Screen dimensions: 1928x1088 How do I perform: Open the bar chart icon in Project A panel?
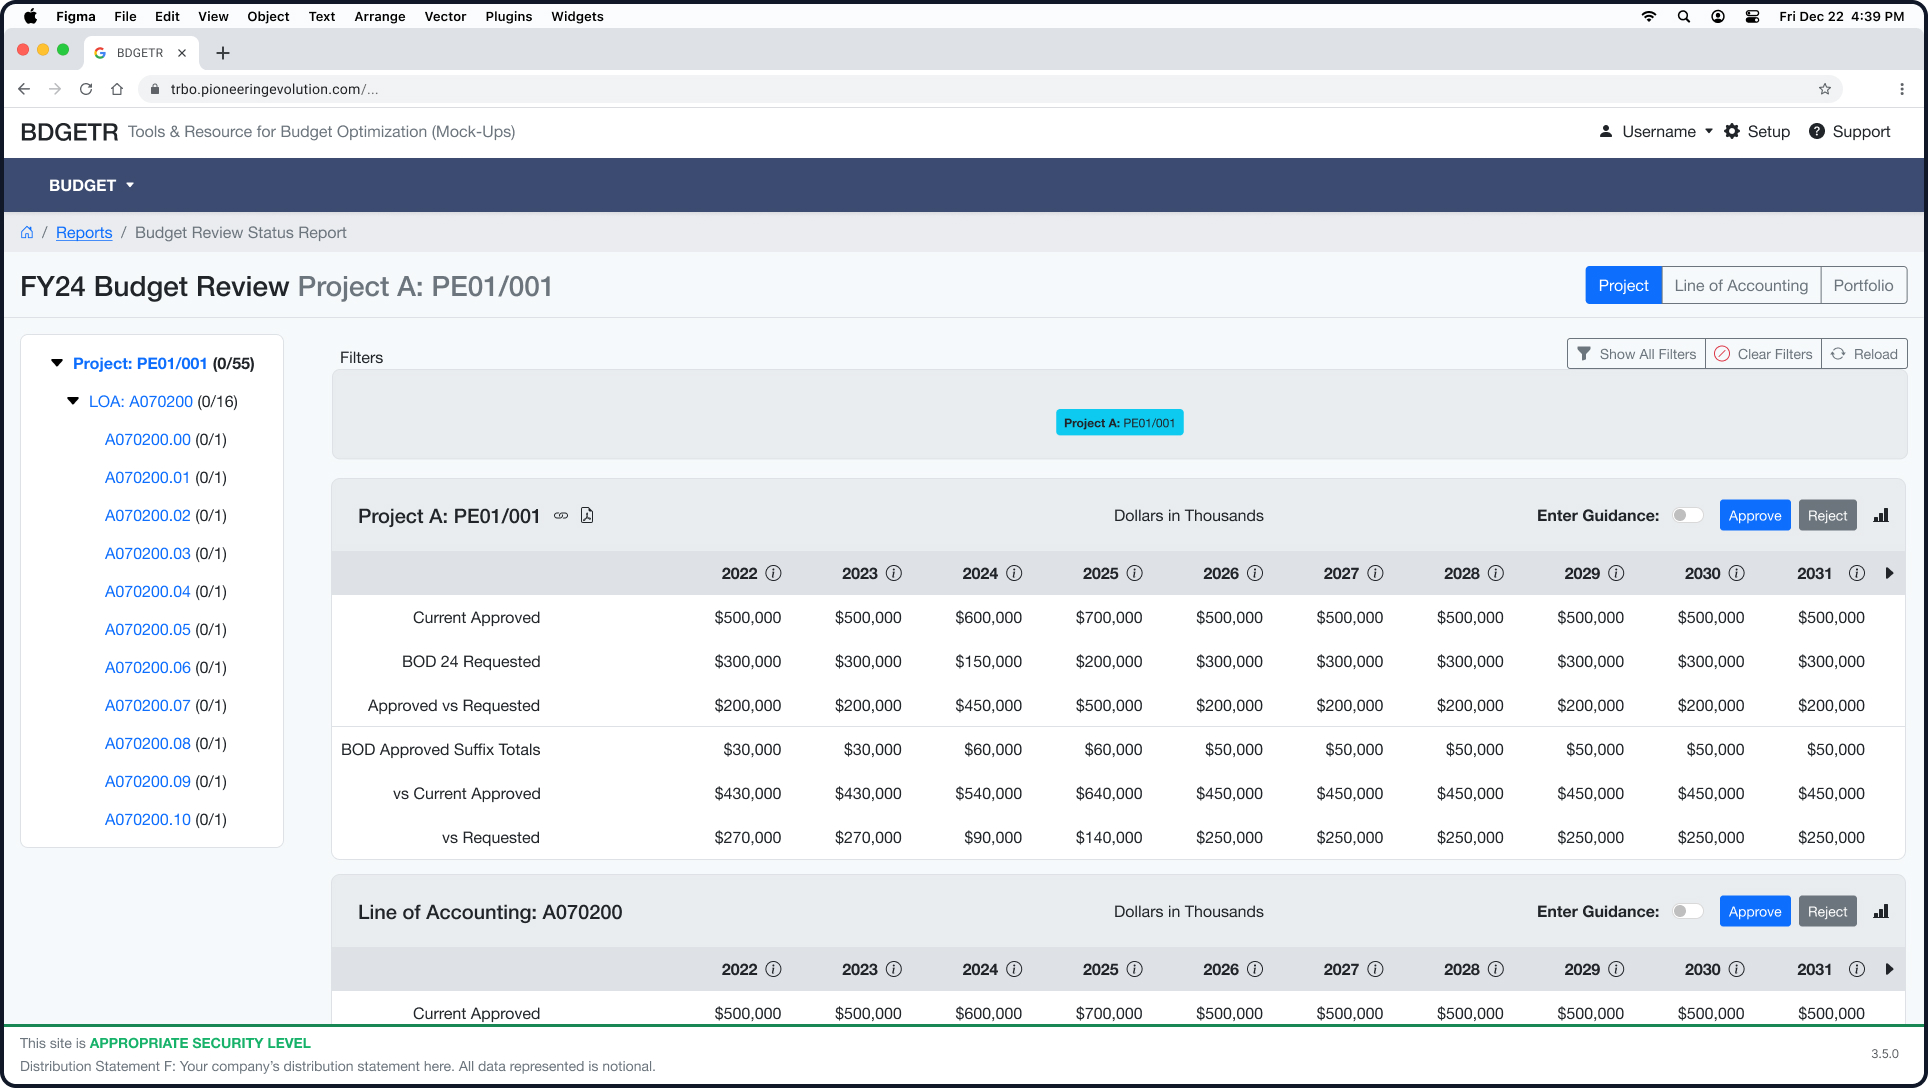1880,516
